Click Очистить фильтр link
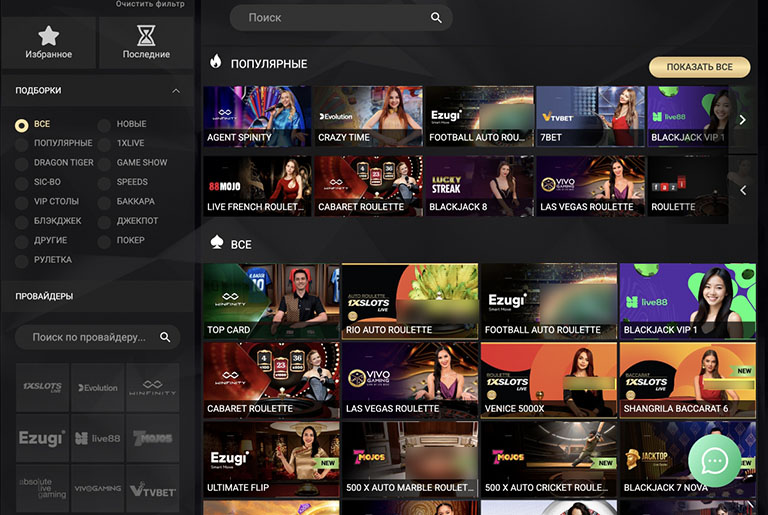This screenshot has height=515, width=768. click(x=150, y=4)
